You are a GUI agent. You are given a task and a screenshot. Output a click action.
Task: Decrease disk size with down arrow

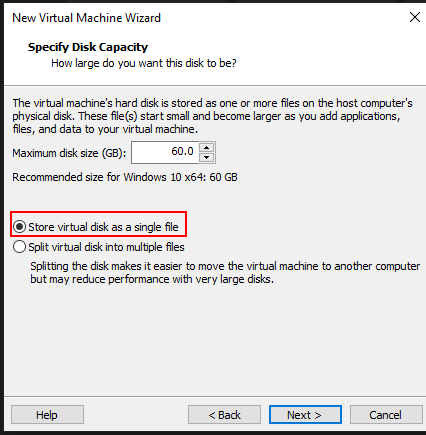pos(207,157)
